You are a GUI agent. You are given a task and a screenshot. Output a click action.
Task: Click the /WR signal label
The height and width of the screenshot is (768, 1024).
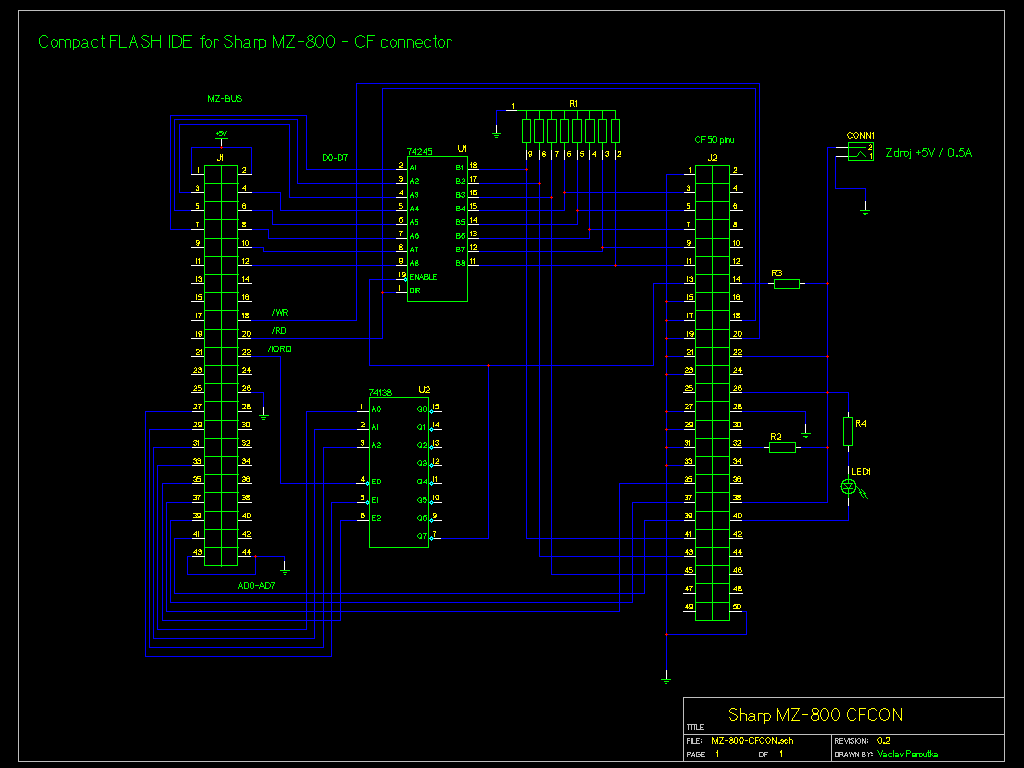(280, 313)
